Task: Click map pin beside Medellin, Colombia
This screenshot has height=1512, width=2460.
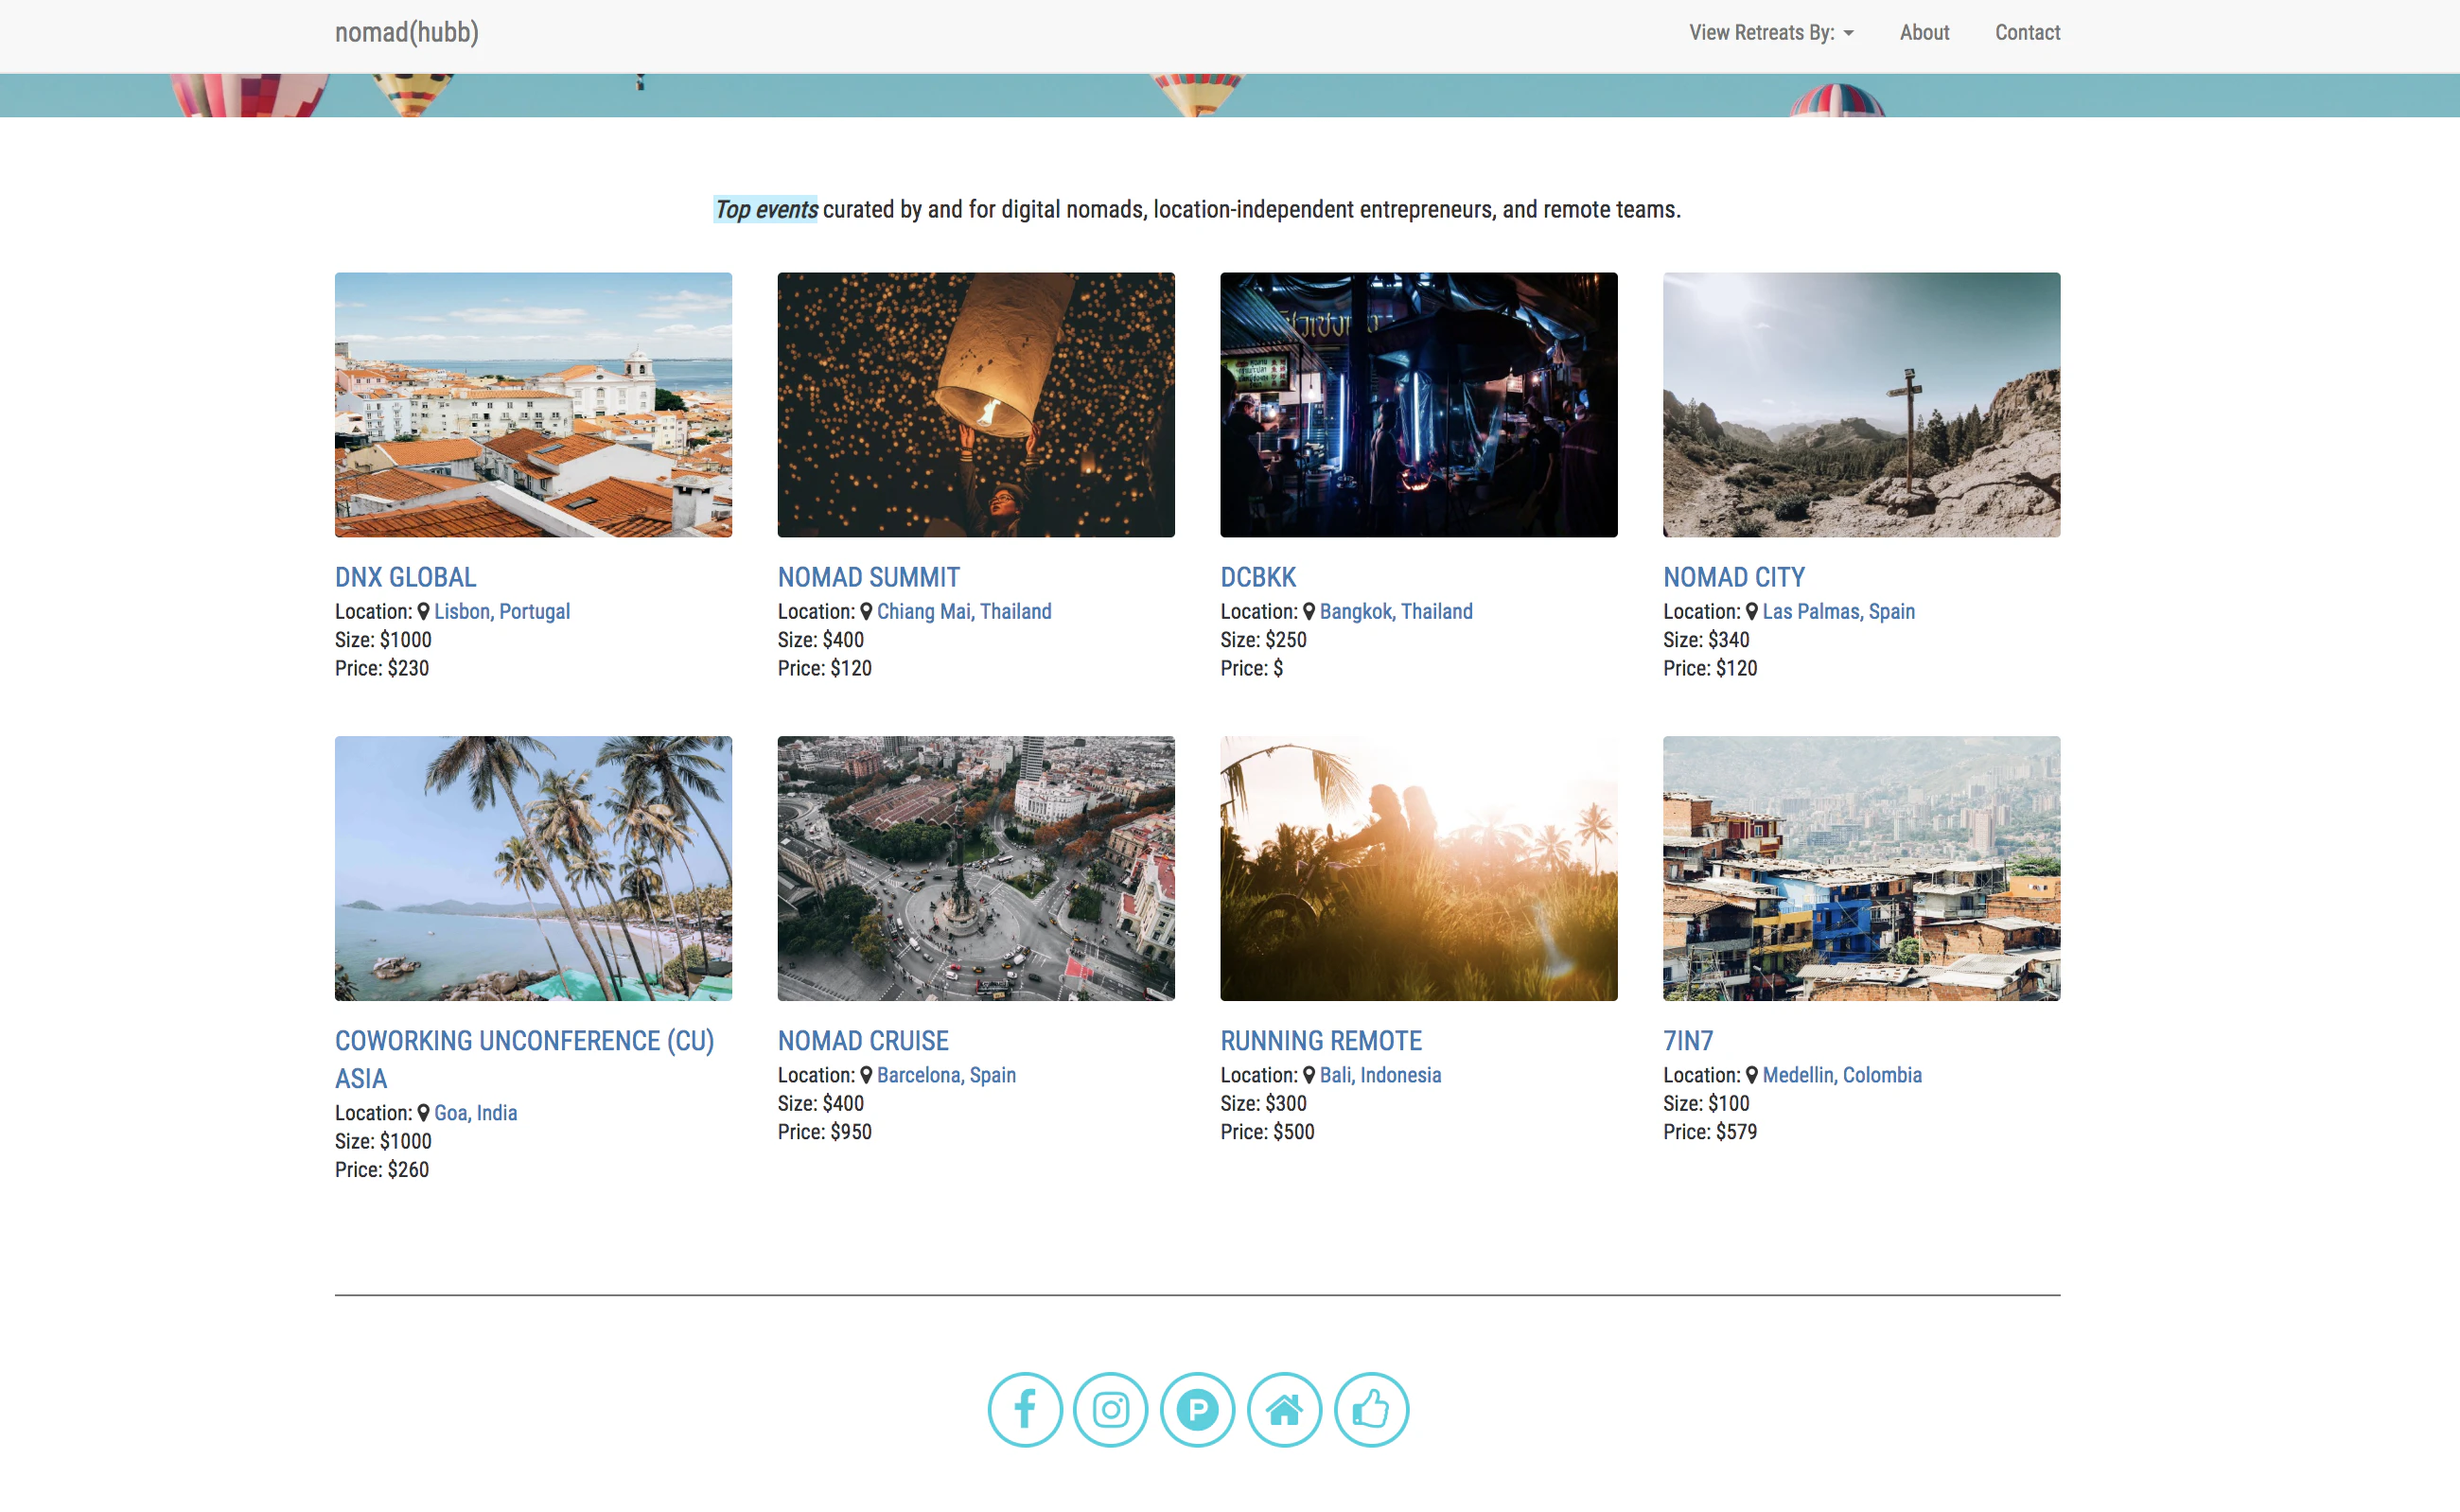Action: coord(1751,1075)
